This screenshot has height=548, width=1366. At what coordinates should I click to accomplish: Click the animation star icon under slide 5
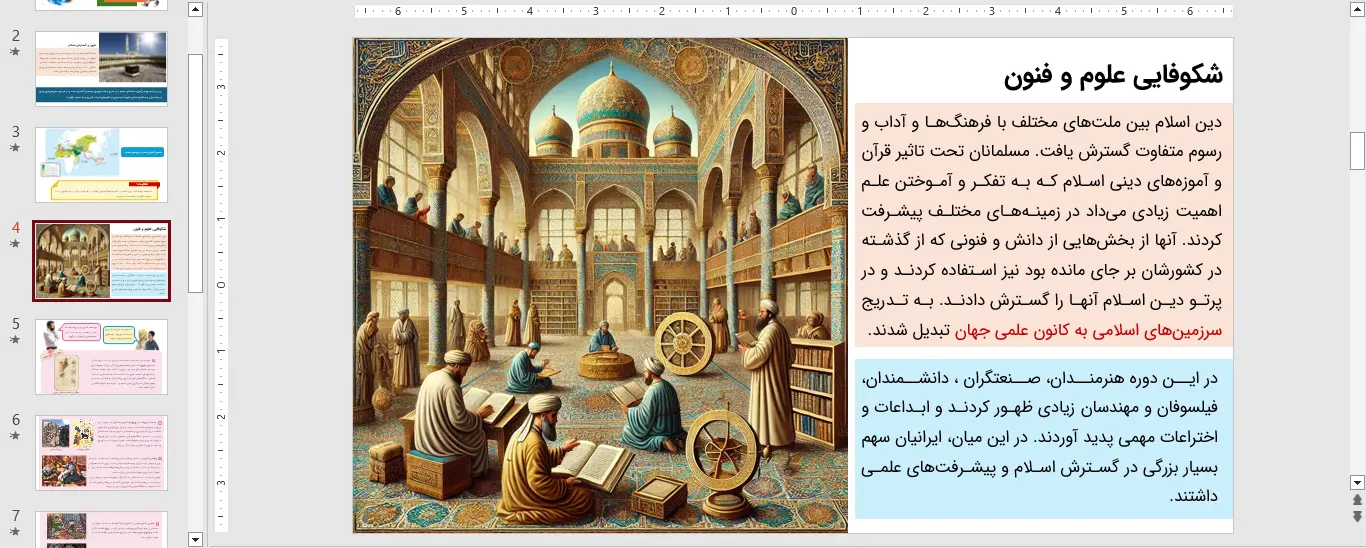15,340
